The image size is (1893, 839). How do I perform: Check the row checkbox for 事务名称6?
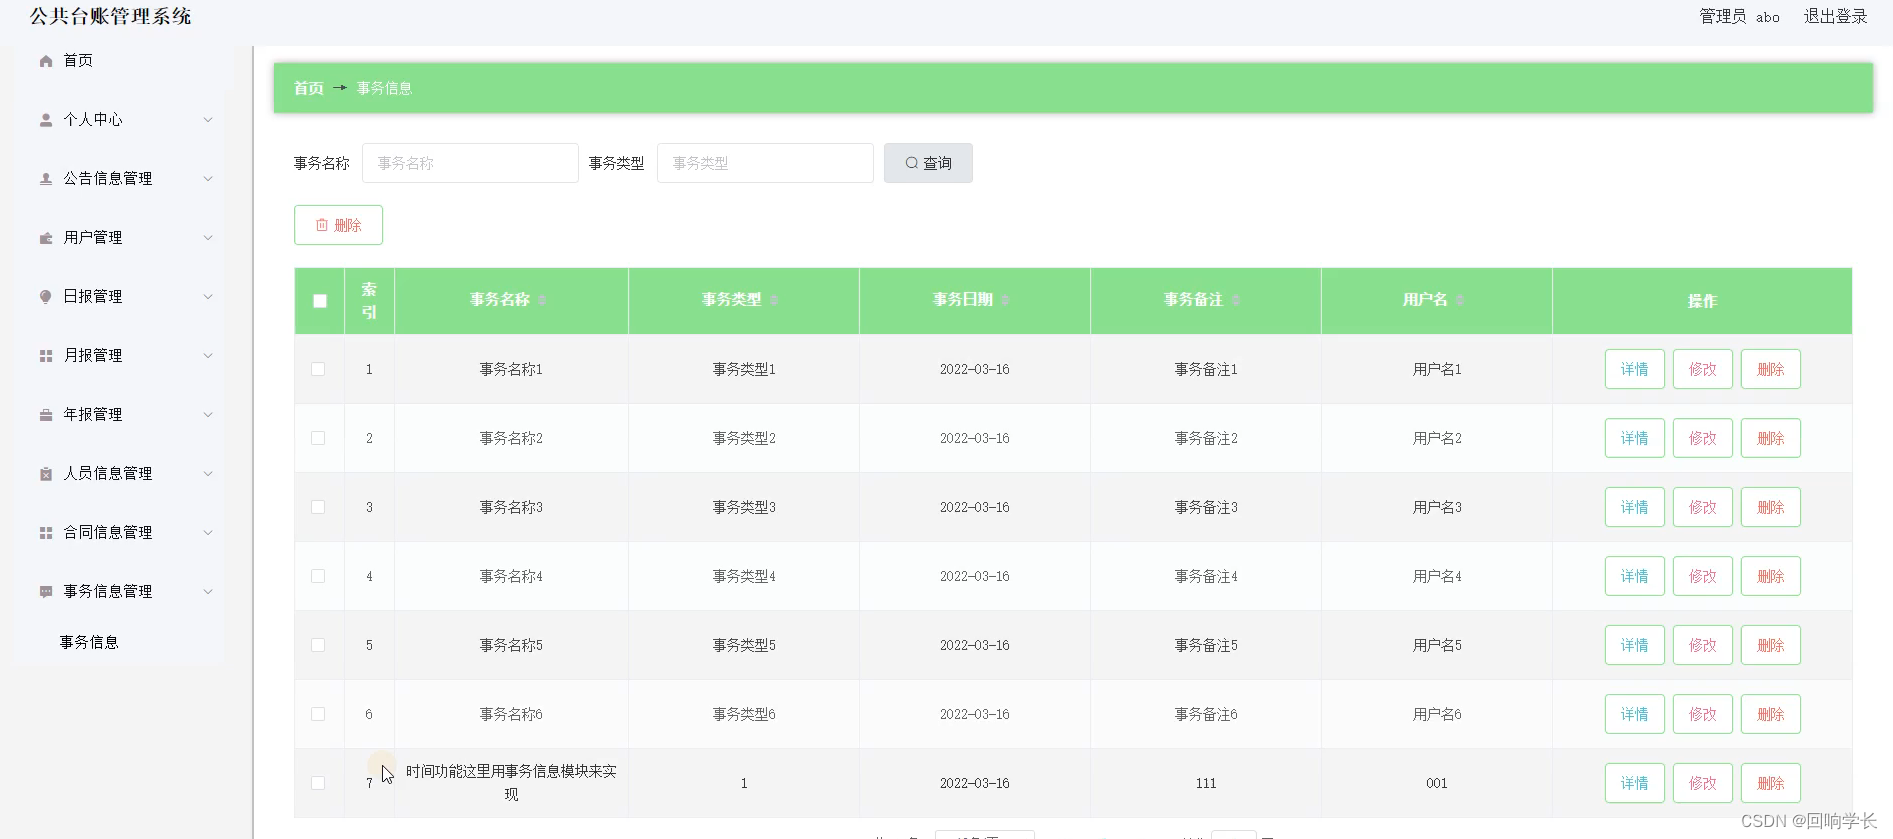[318, 714]
